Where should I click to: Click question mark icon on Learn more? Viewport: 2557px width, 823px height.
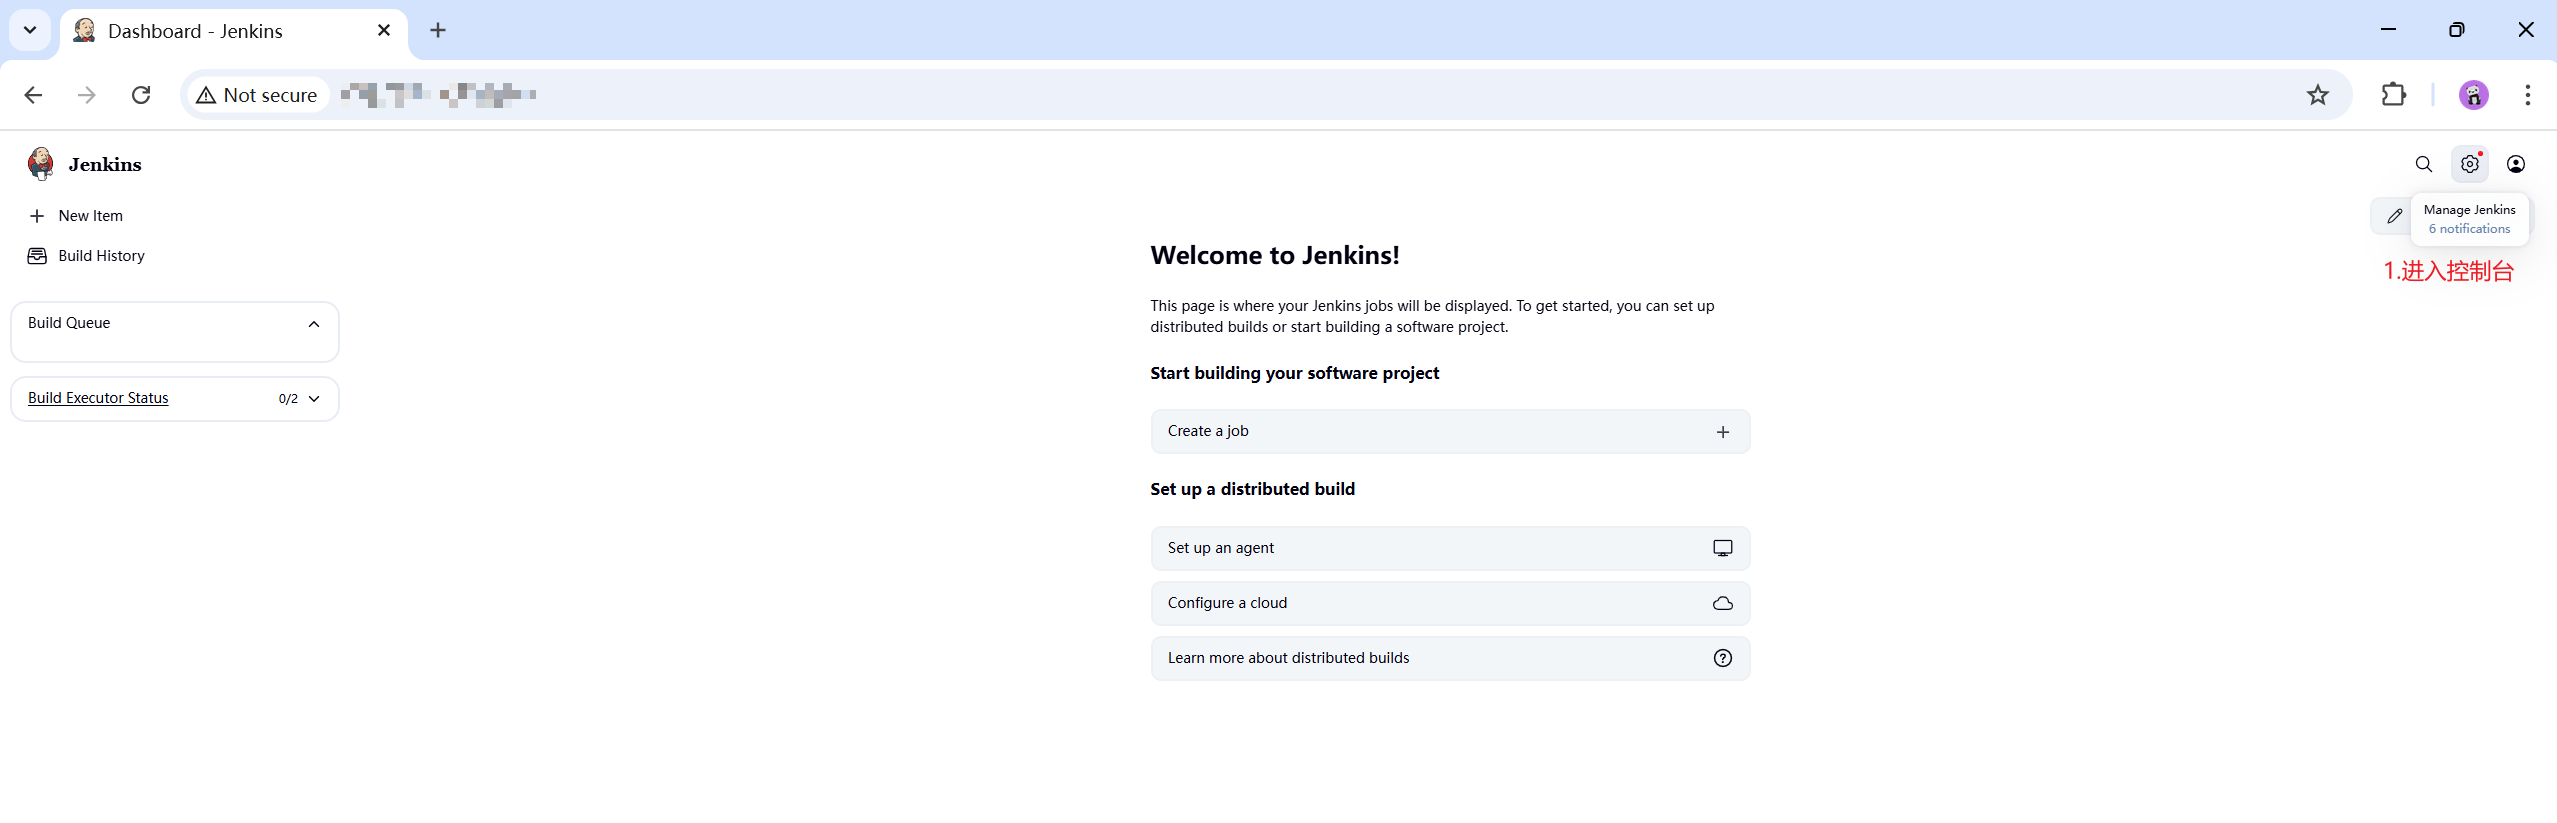pos(1722,658)
